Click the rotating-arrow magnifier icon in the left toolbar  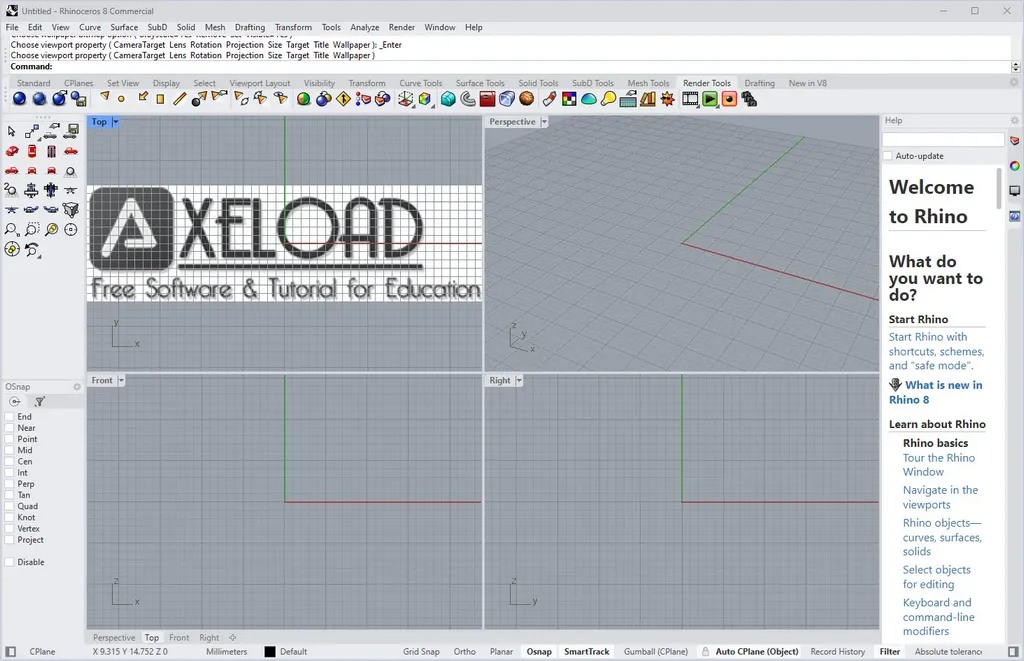click(x=31, y=250)
